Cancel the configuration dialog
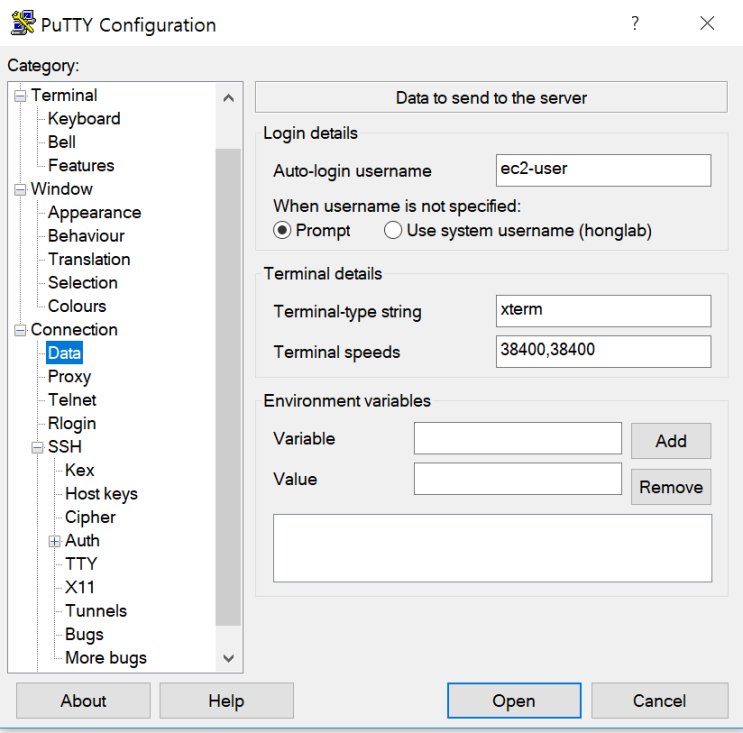 coord(660,701)
